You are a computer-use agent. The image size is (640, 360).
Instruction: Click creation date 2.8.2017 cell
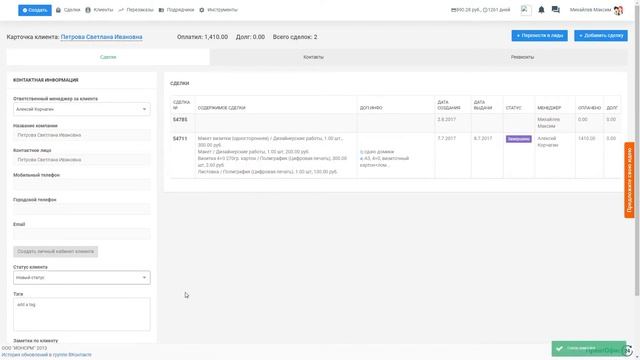click(x=446, y=120)
